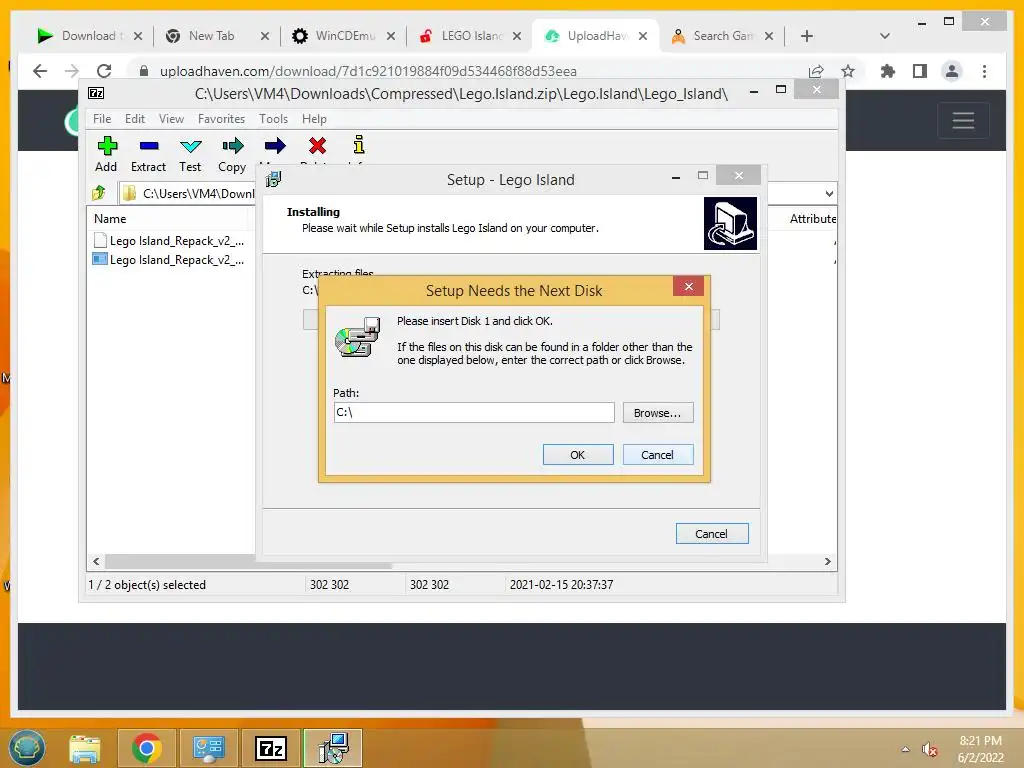Click the '1 / 2 object(s) selected' status text
1024x768 pixels.
[x=147, y=584]
